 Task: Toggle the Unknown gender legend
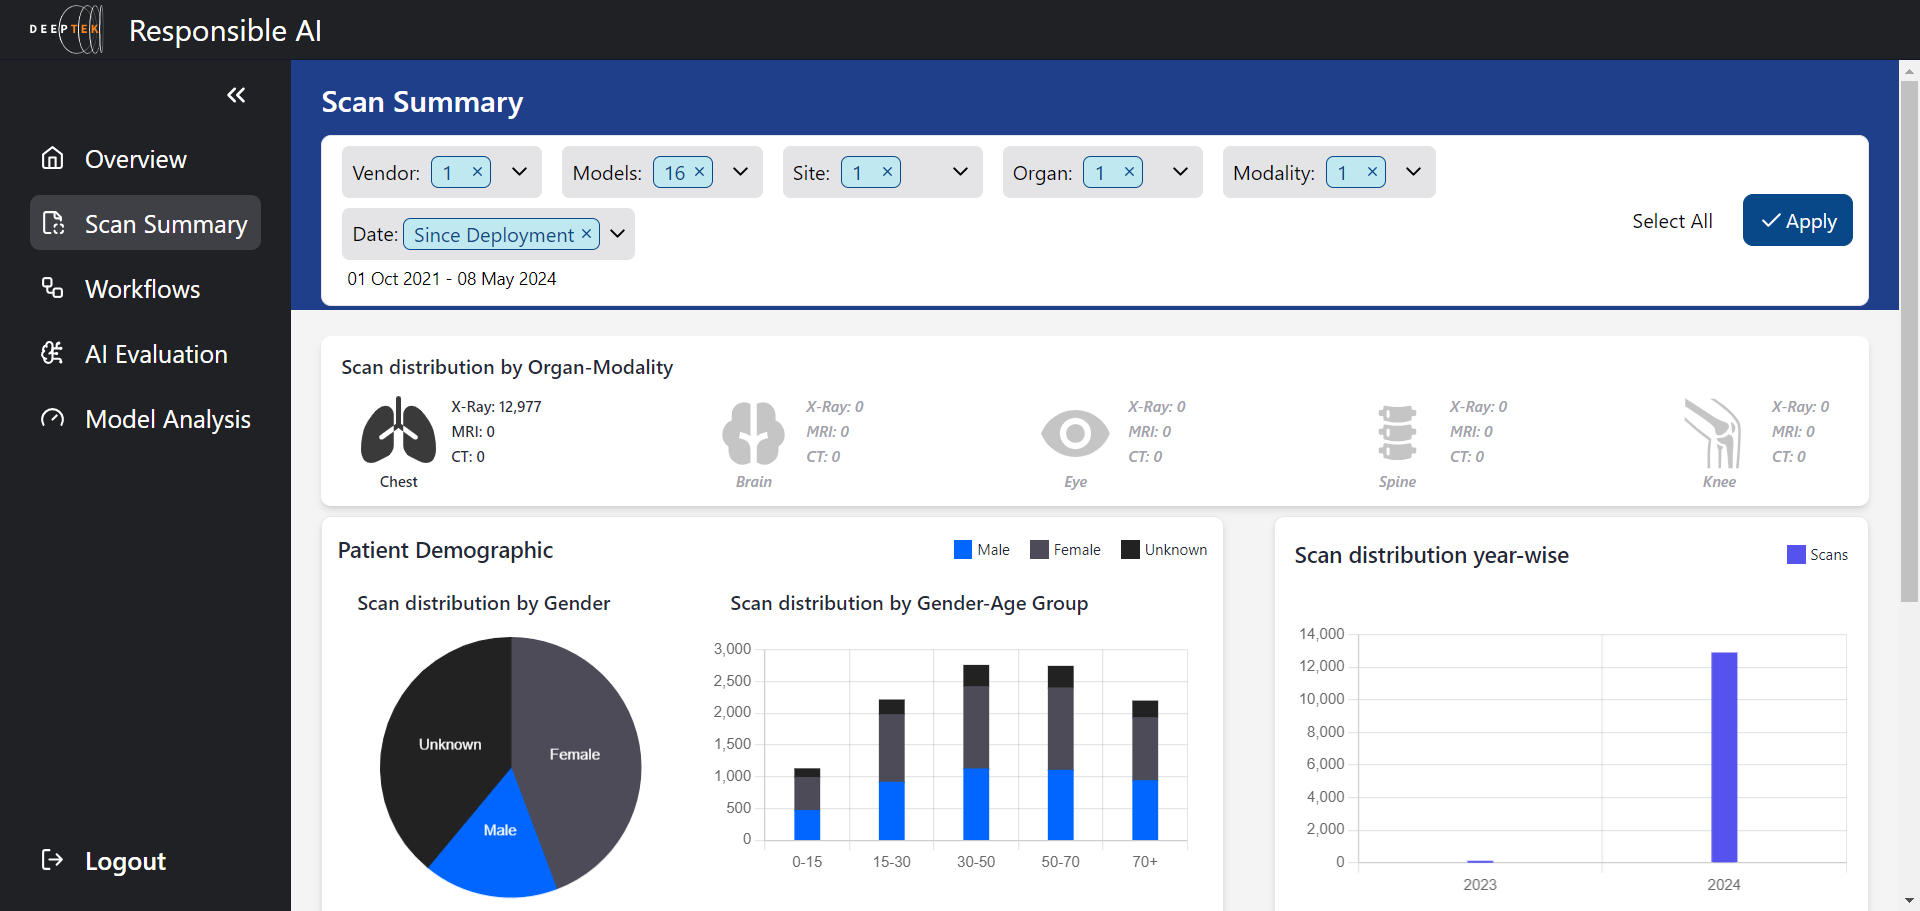[x=1163, y=549]
